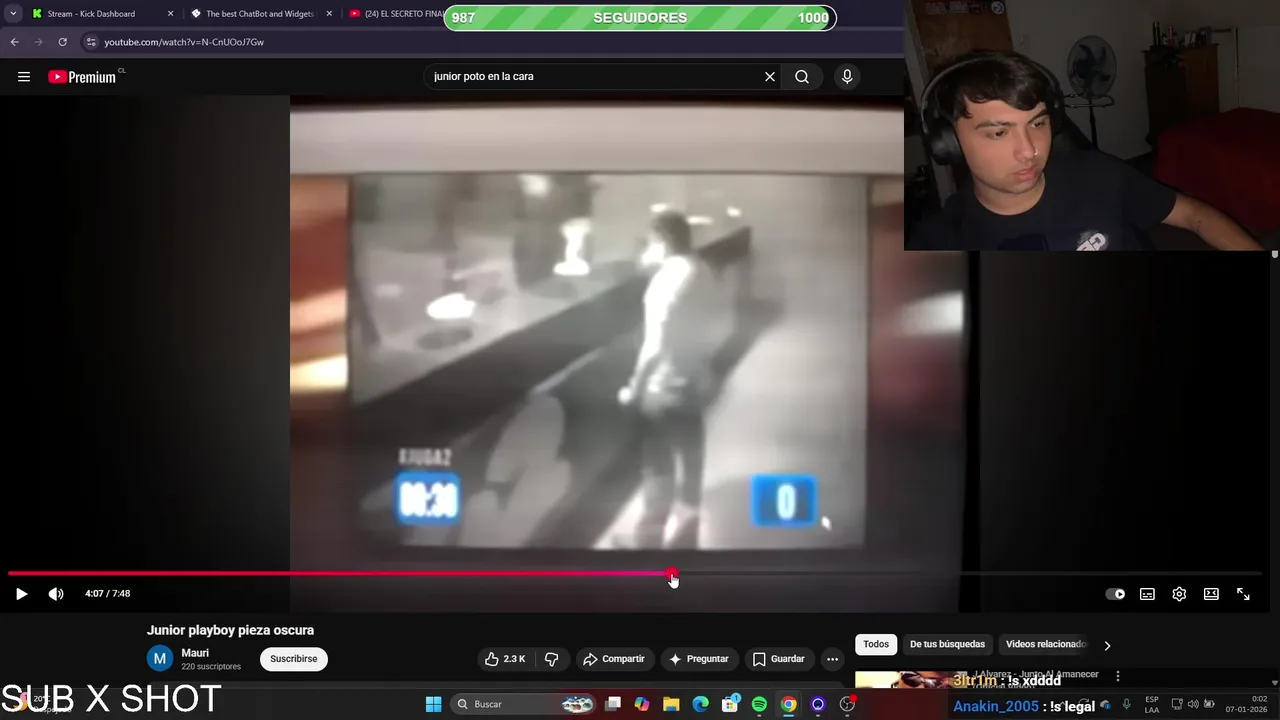Screen dimensions: 1280x720
Task: Save video with Guardar button
Action: 778,659
